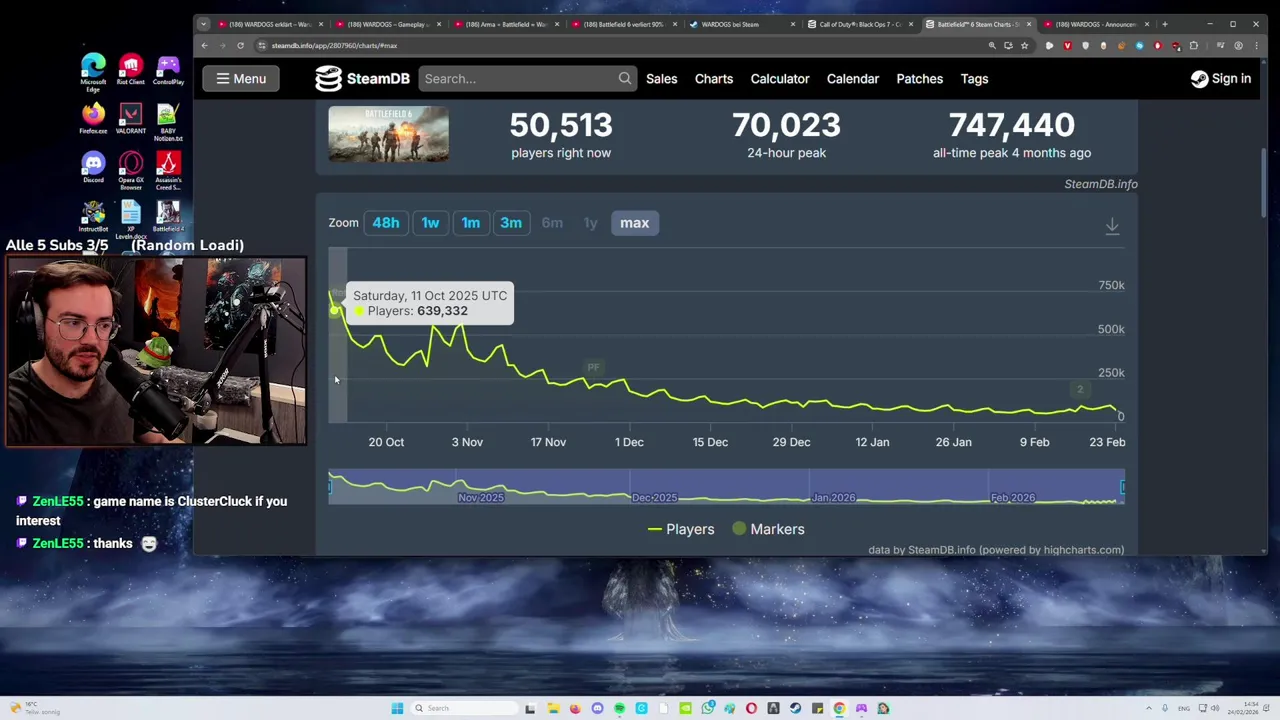Screen dimensions: 1280x720
Task: Show hidden system tray icons chevron
Action: point(1148,708)
